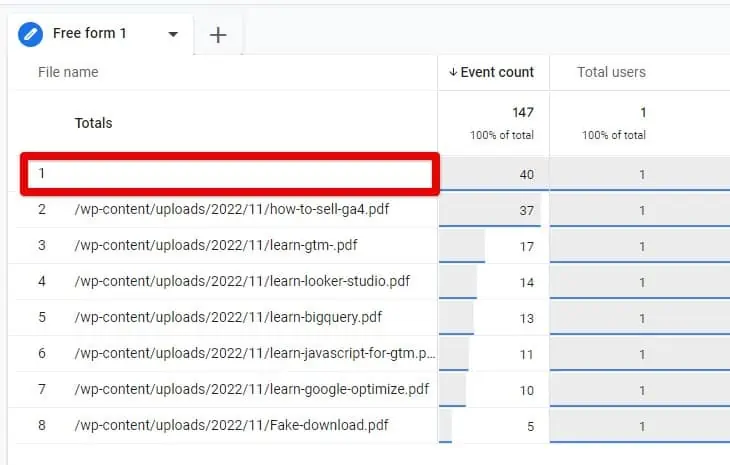Click event count cell showing 37
Image resolution: width=730 pixels, height=465 pixels.
(x=494, y=210)
